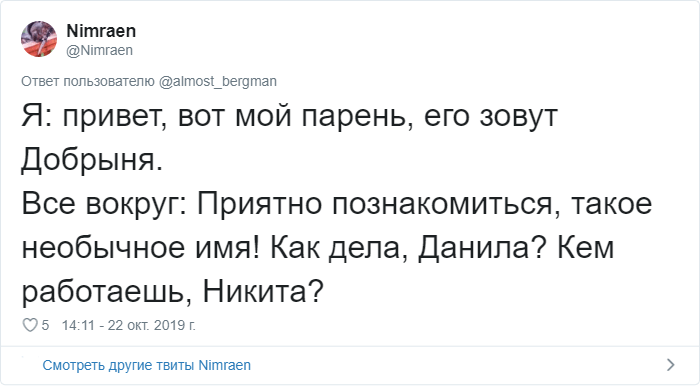Screen dimensions: 700x386
Task: Open the bold Nimraen display name
Action: [101, 31]
